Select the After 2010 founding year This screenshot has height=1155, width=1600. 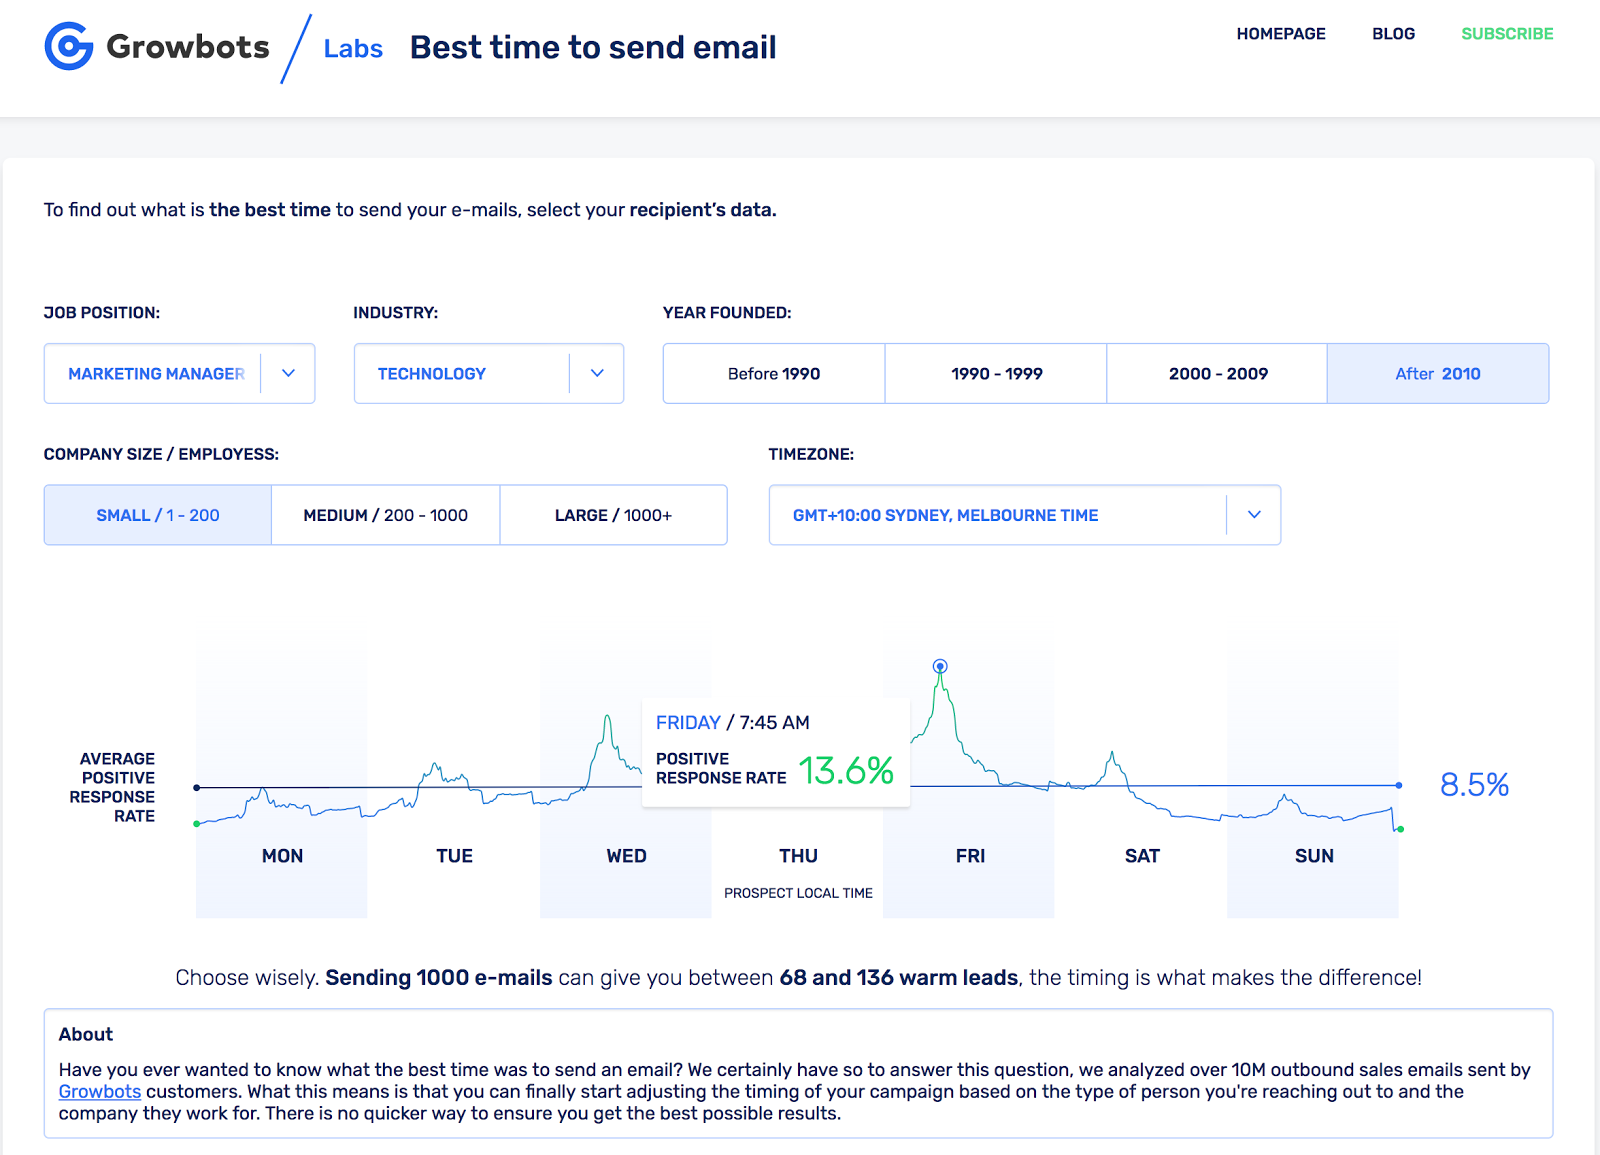(x=1438, y=374)
